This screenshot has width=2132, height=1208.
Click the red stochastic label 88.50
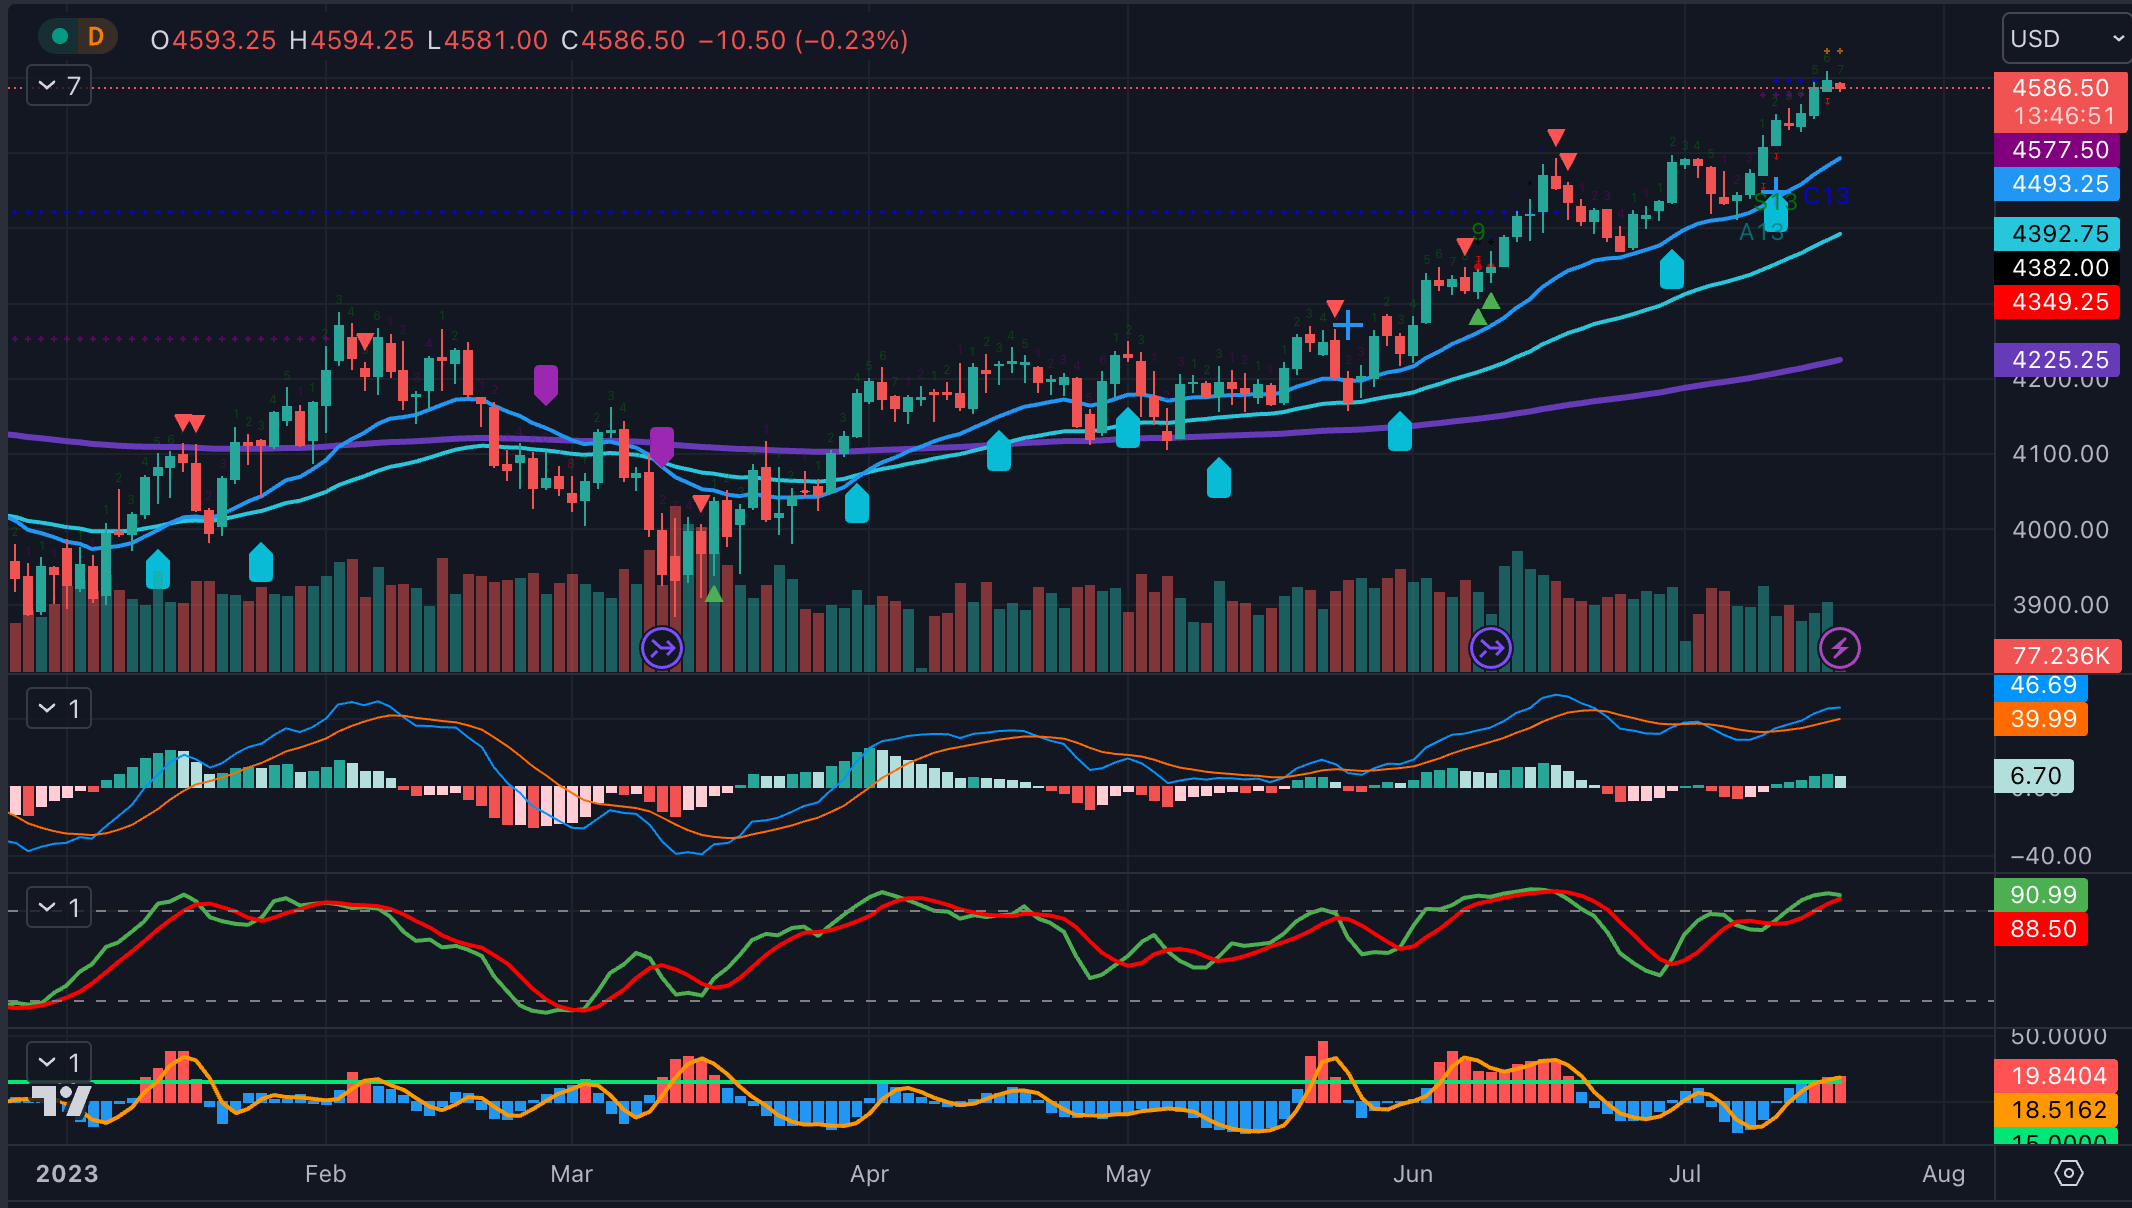[2043, 929]
